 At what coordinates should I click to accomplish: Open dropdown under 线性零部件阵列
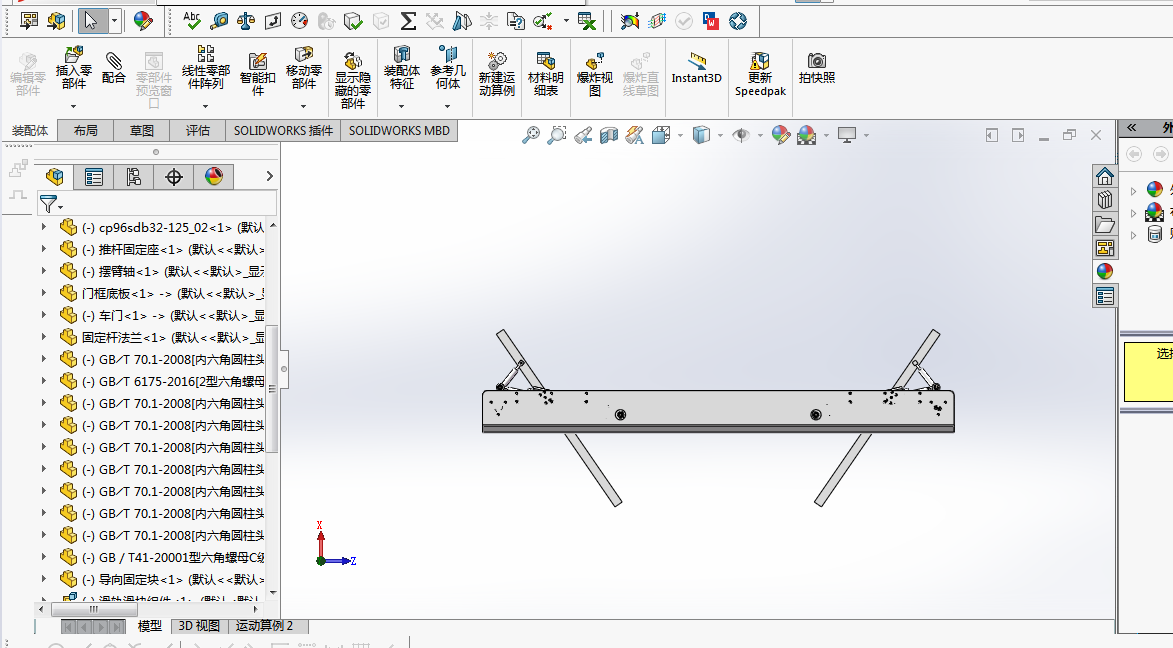(x=205, y=106)
